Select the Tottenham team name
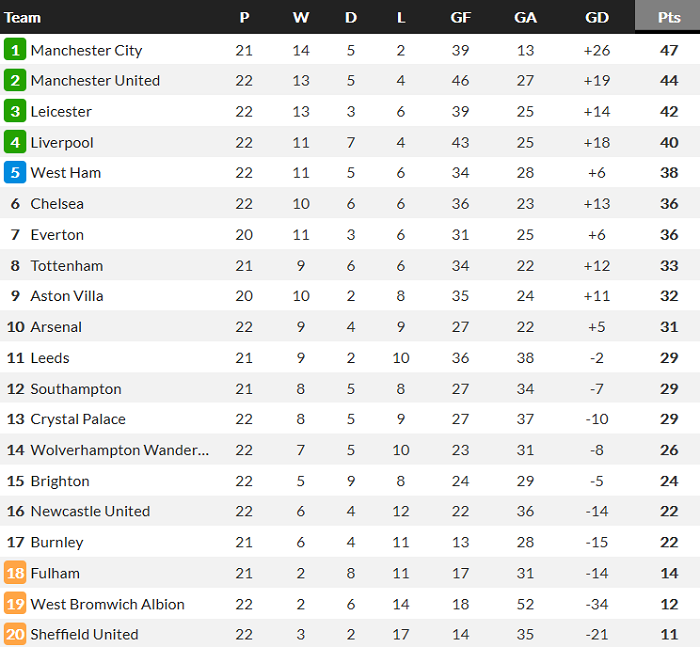This screenshot has height=647, width=700. (67, 266)
